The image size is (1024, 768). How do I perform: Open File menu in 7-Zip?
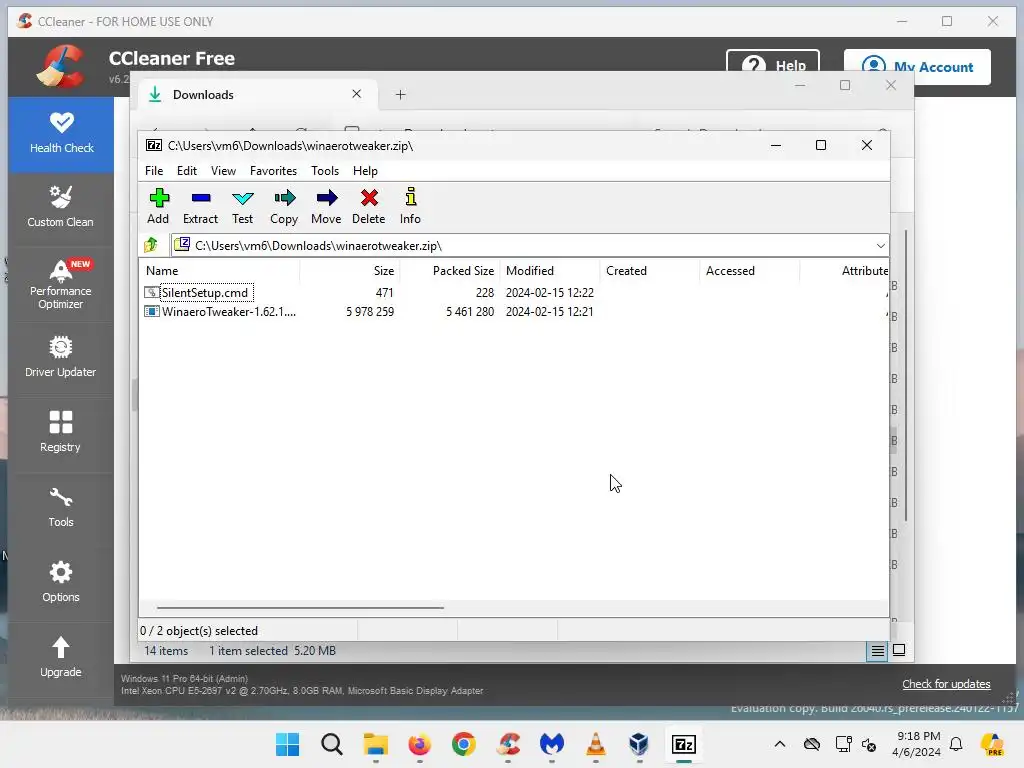[154, 170]
